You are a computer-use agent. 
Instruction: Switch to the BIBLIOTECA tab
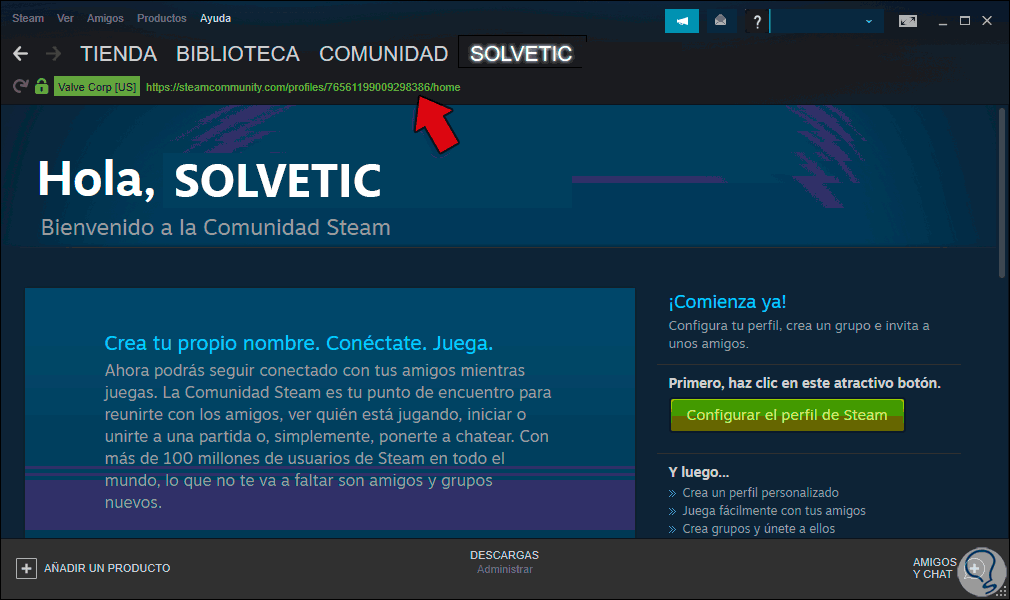pyautogui.click(x=238, y=53)
